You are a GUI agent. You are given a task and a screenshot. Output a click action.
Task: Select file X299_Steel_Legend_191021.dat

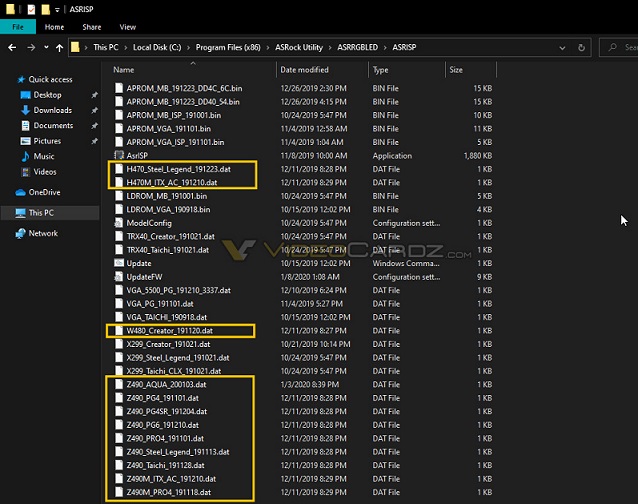pos(178,358)
